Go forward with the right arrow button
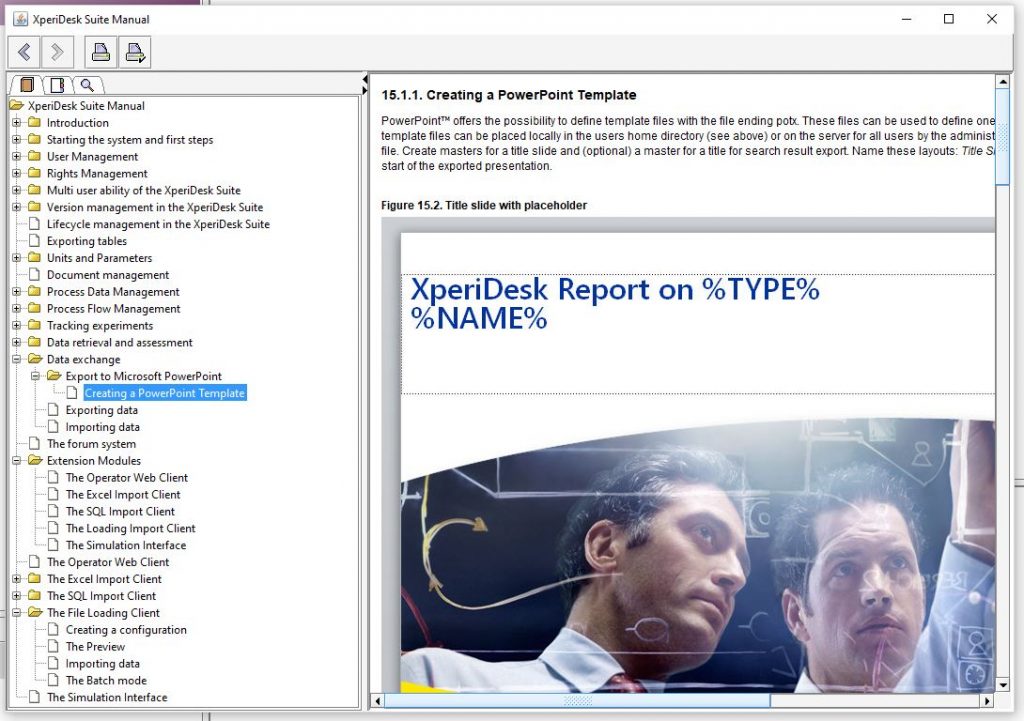Image resolution: width=1024 pixels, height=721 pixels. 57,52
